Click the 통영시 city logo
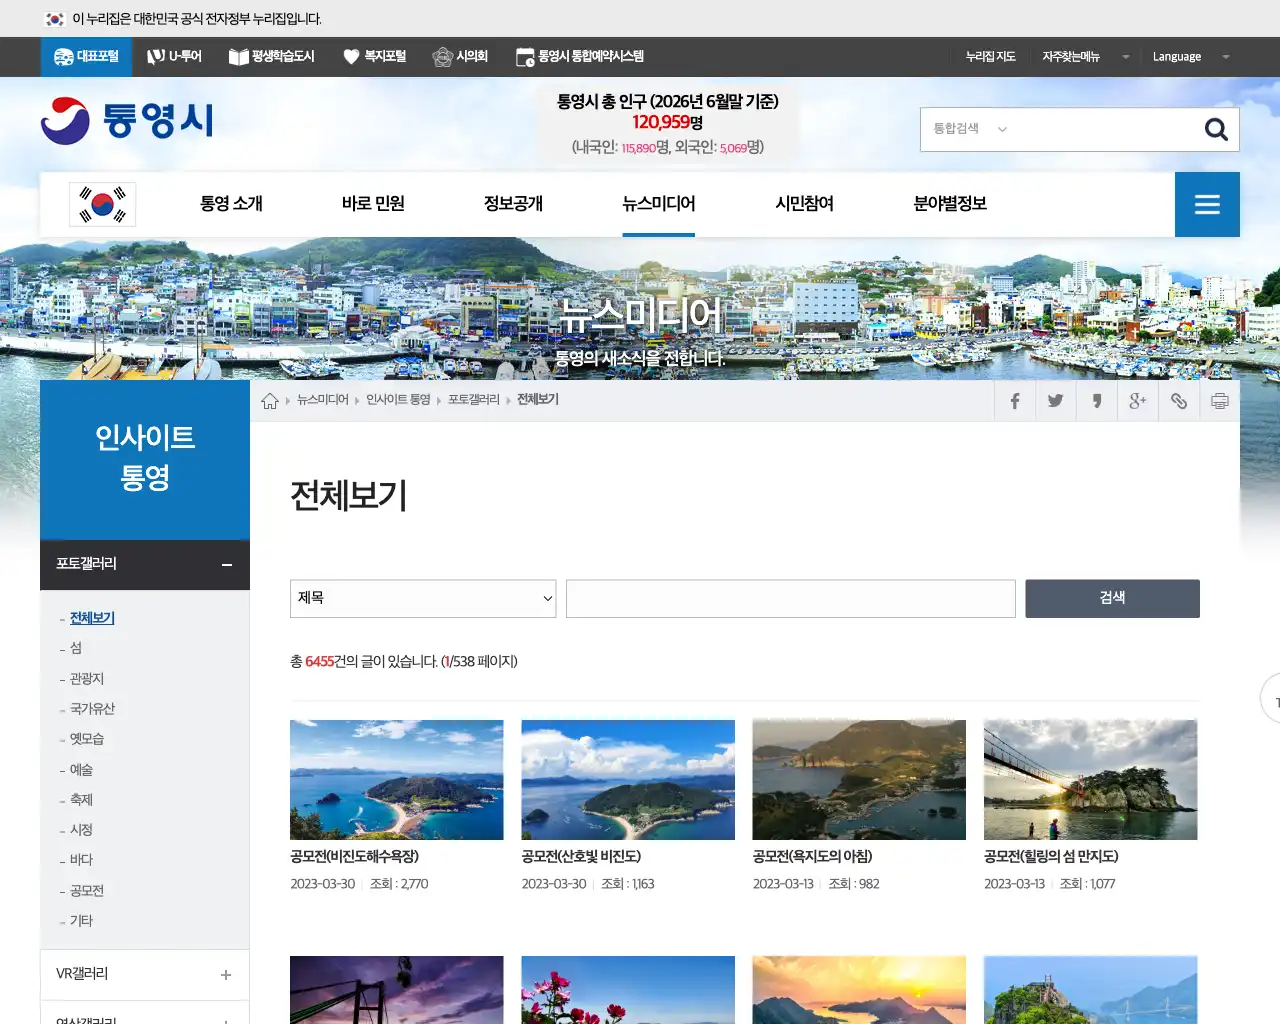Image resolution: width=1280 pixels, height=1024 pixels. 127,120
